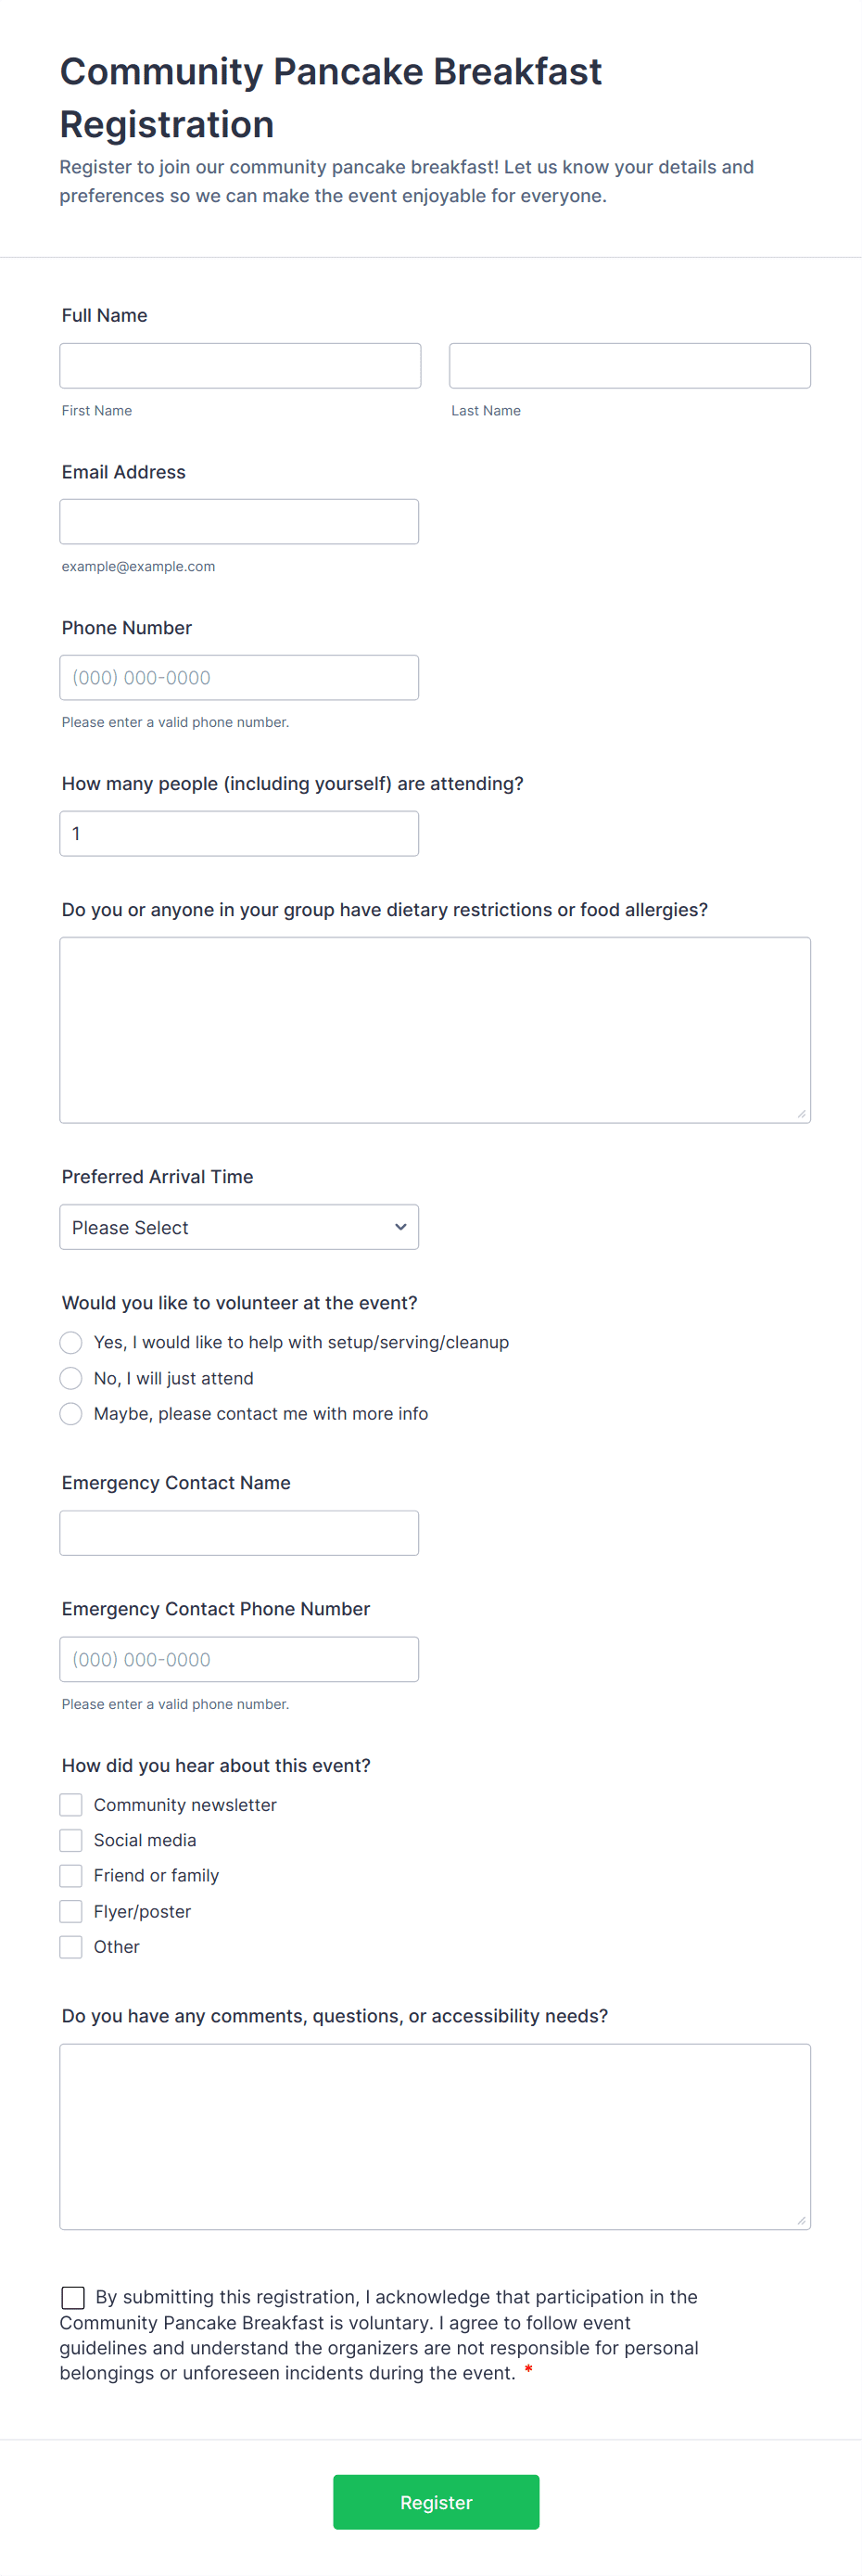Click the Emergency Contact Name field
Image resolution: width=862 pixels, height=2576 pixels.
[x=239, y=1533]
